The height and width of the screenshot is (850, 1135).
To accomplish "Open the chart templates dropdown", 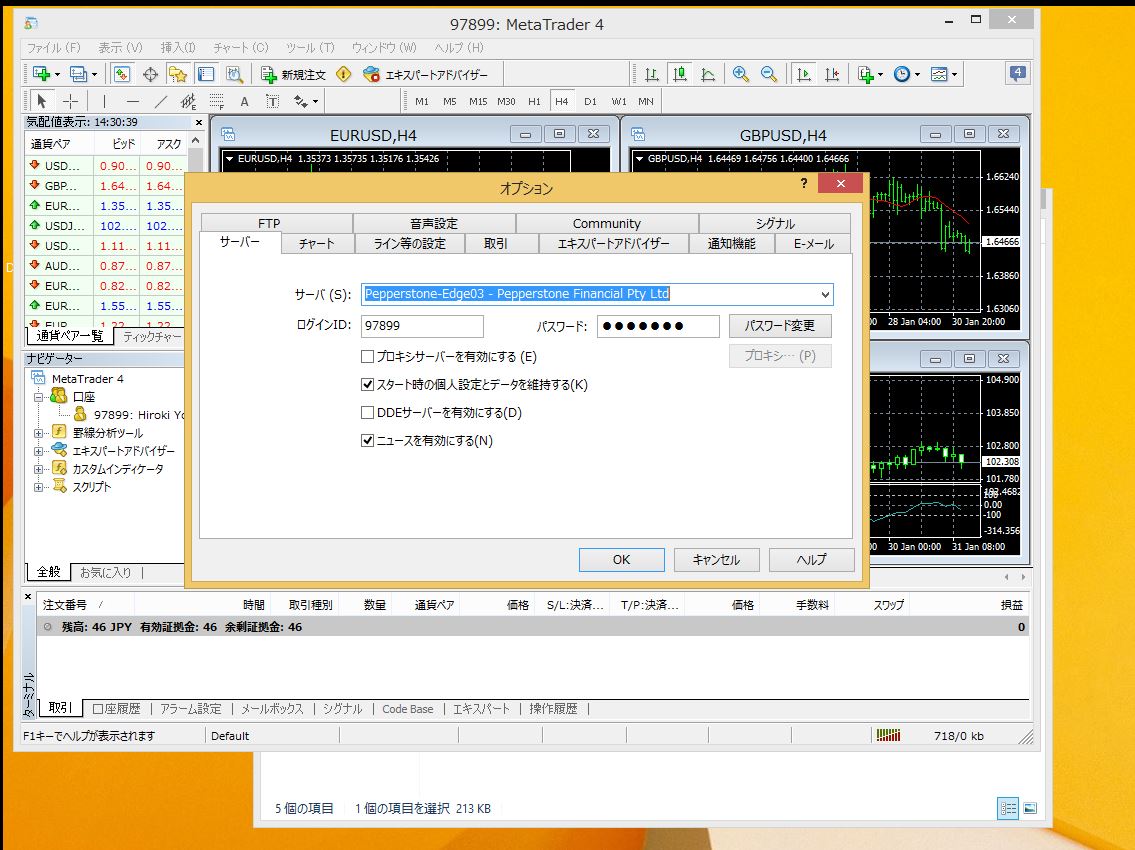I will [943, 74].
